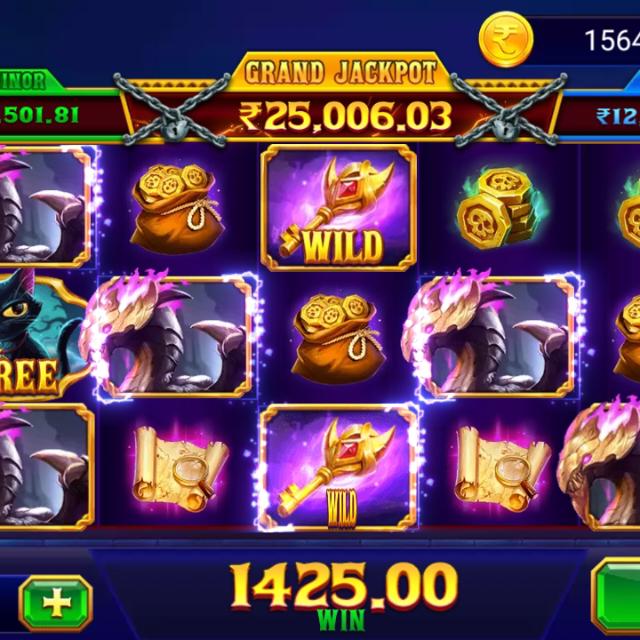The width and height of the screenshot is (640, 640).
Task: Tap the gold rupee coin icon
Action: [x=506, y=39]
